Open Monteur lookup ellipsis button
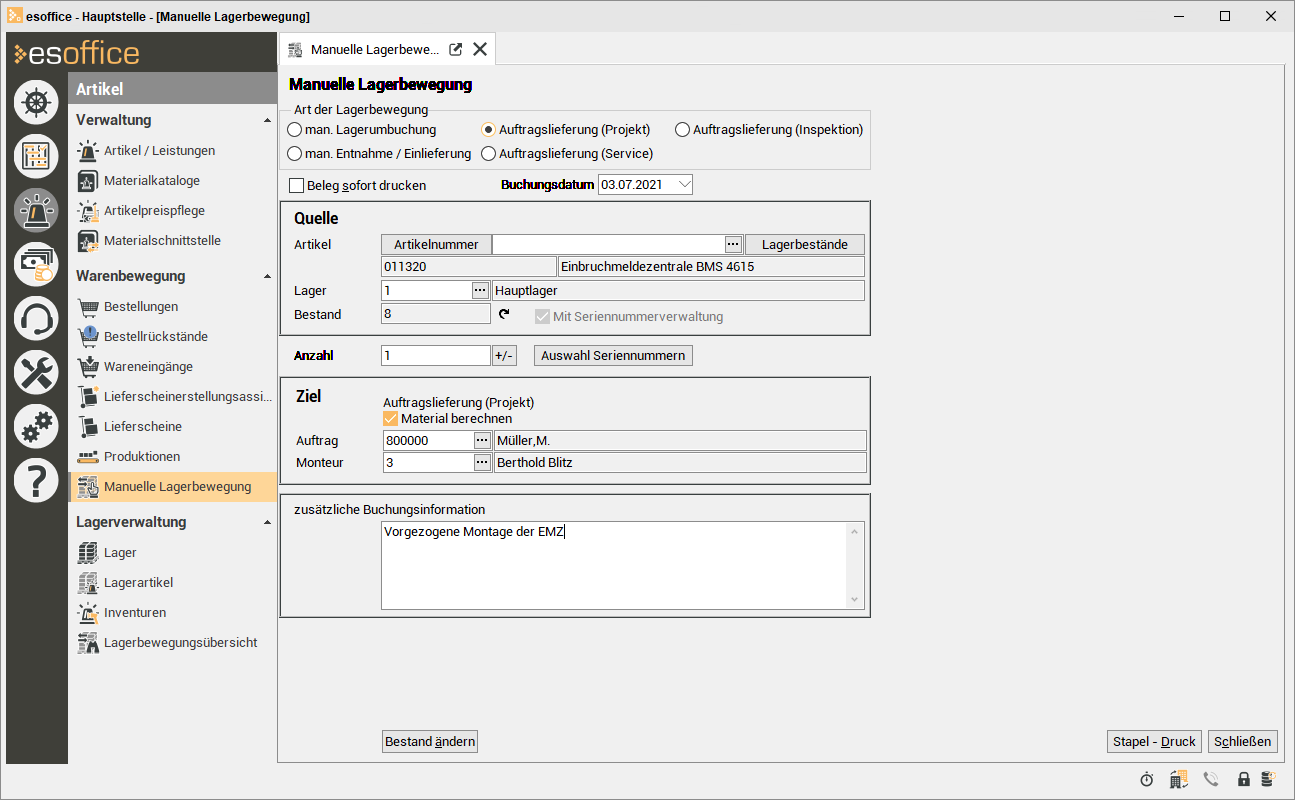This screenshot has height=800, width=1295. tap(482, 463)
